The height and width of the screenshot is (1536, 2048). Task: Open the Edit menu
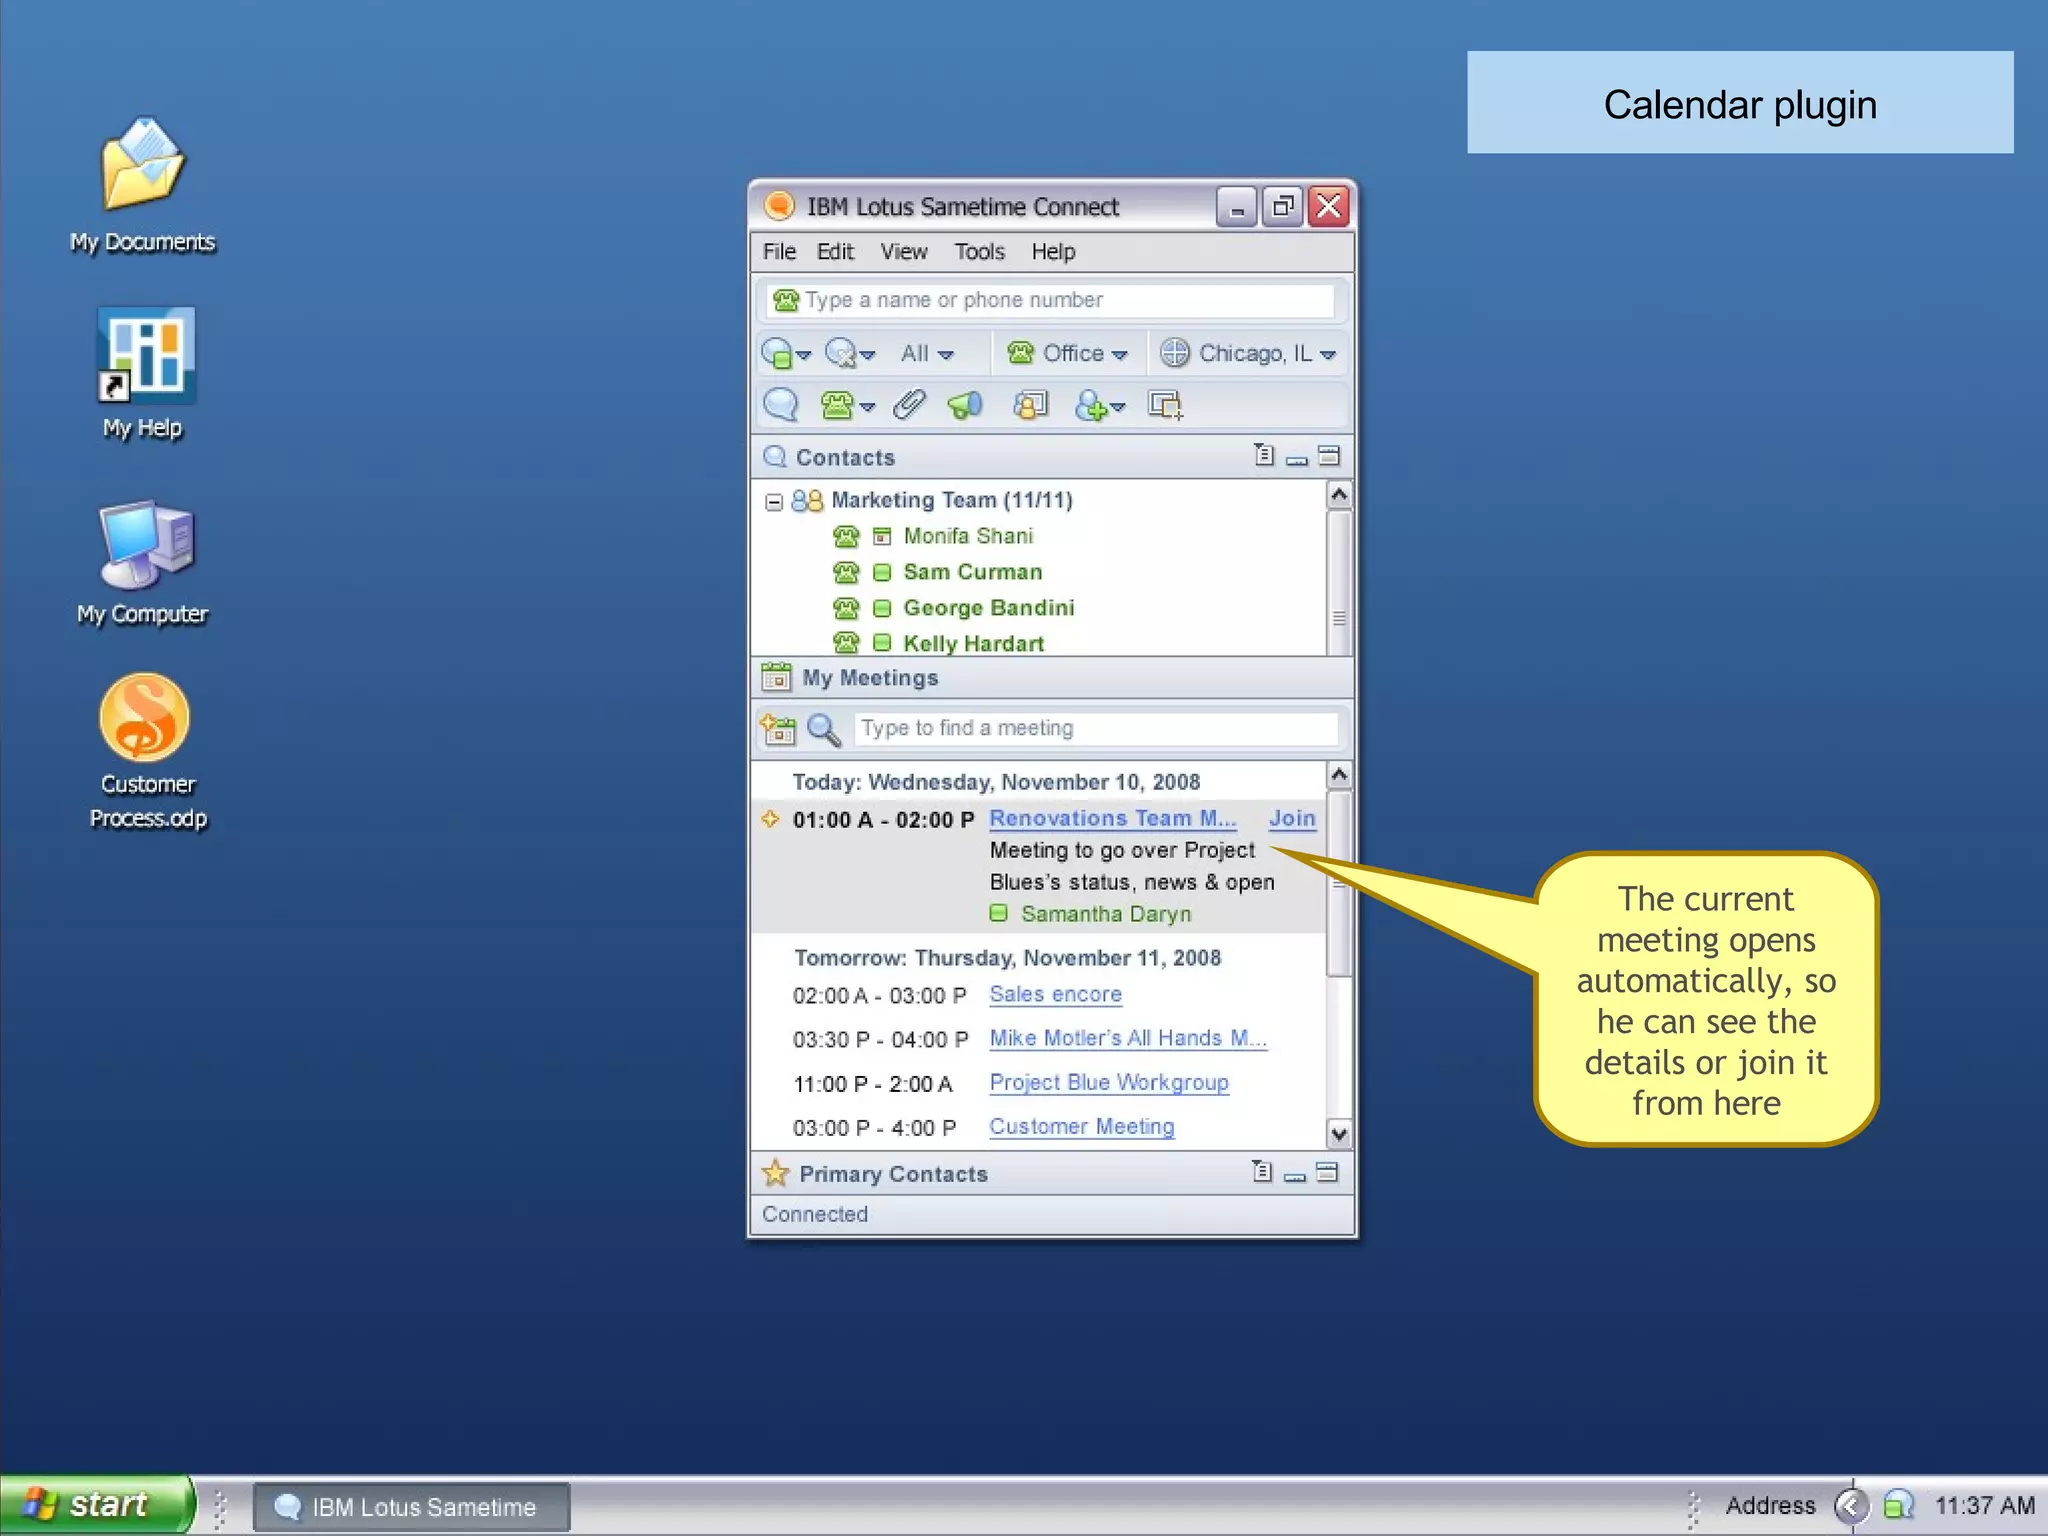point(835,252)
